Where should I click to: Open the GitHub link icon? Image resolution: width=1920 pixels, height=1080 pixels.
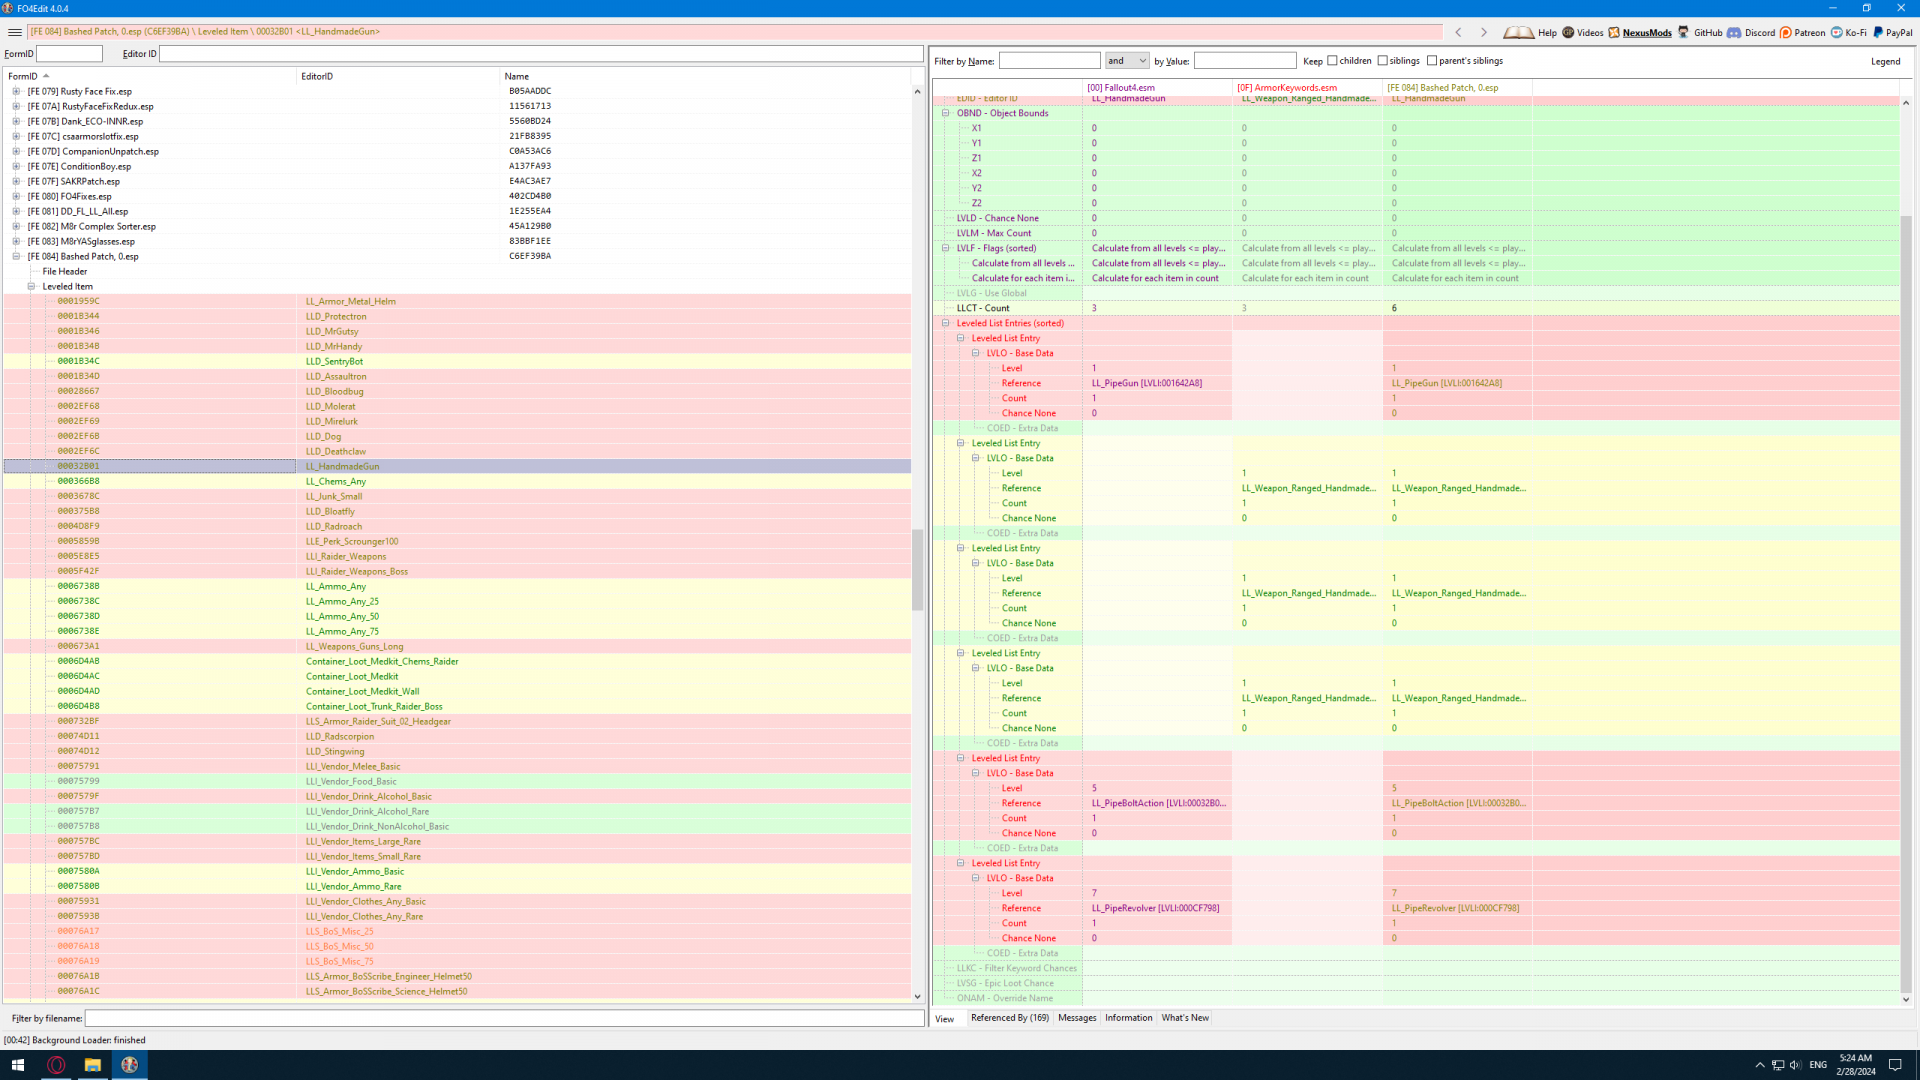(1684, 32)
